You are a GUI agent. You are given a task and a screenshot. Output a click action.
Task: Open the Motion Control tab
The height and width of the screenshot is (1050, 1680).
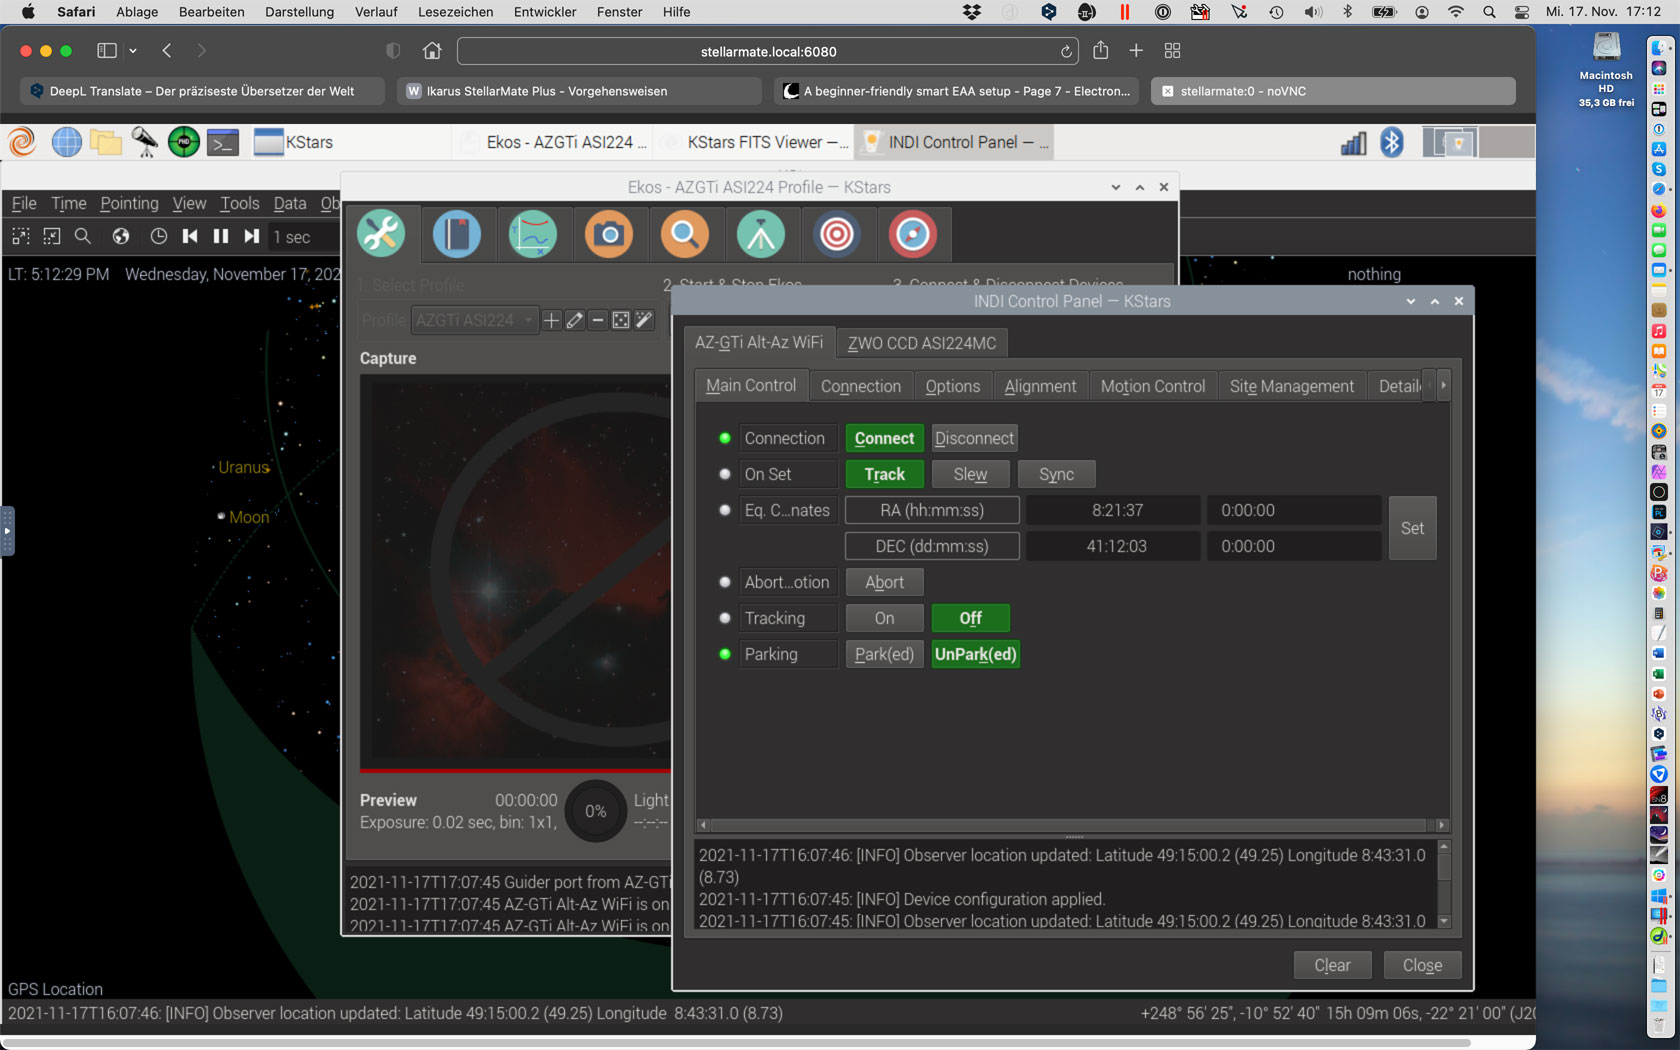click(x=1152, y=386)
